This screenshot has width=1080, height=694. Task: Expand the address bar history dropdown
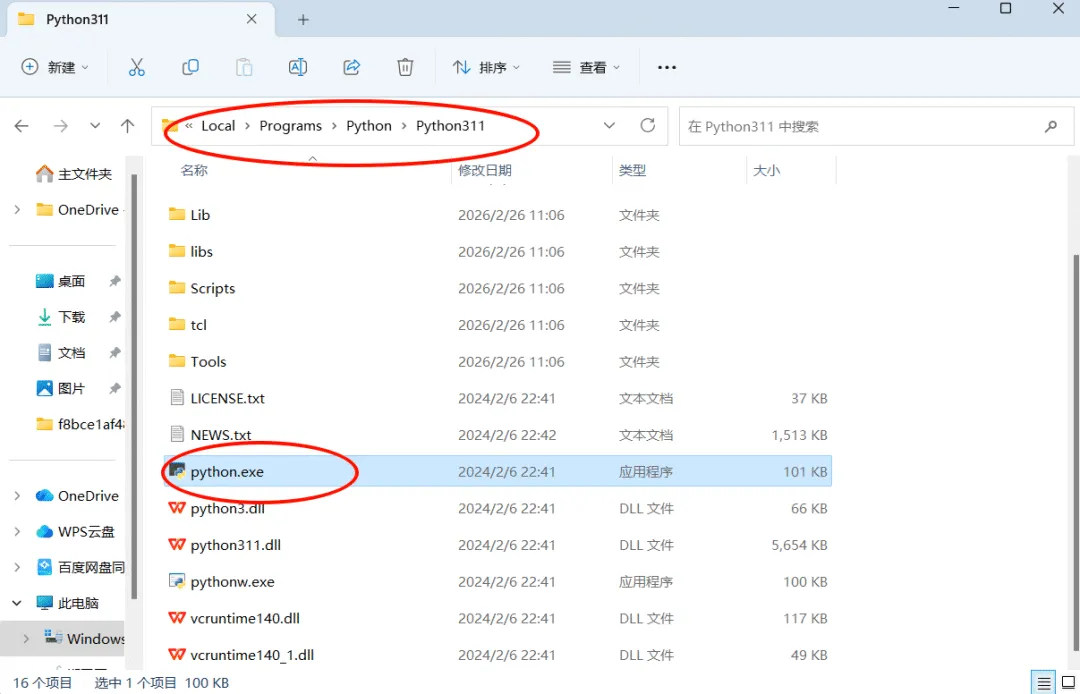[x=609, y=125]
